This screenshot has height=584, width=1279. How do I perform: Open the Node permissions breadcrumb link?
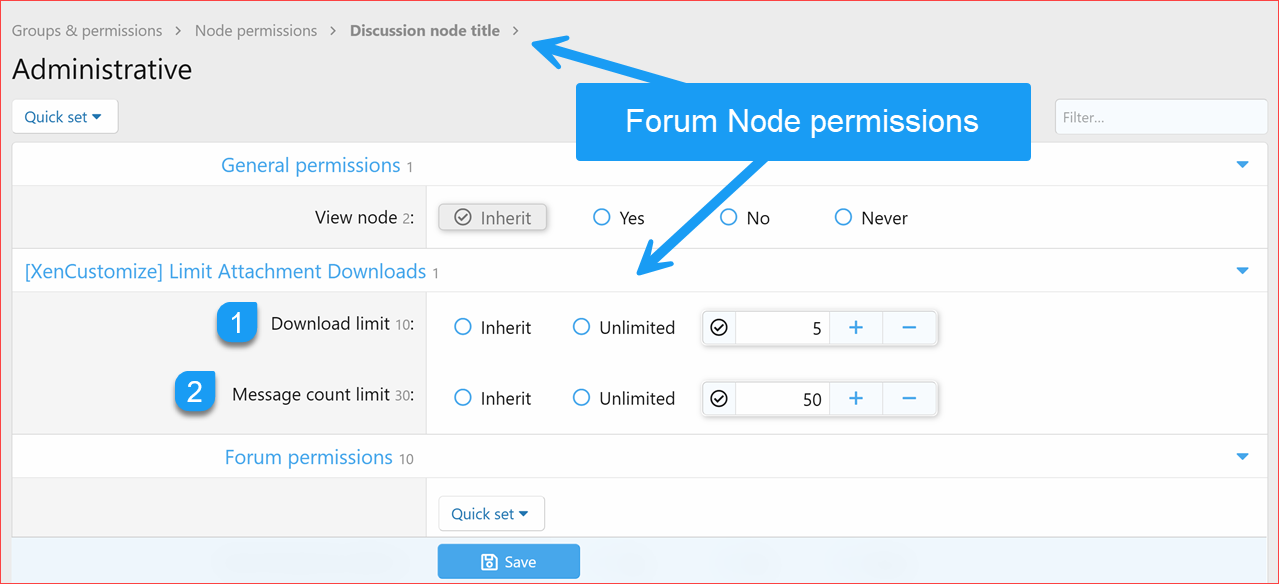point(256,30)
